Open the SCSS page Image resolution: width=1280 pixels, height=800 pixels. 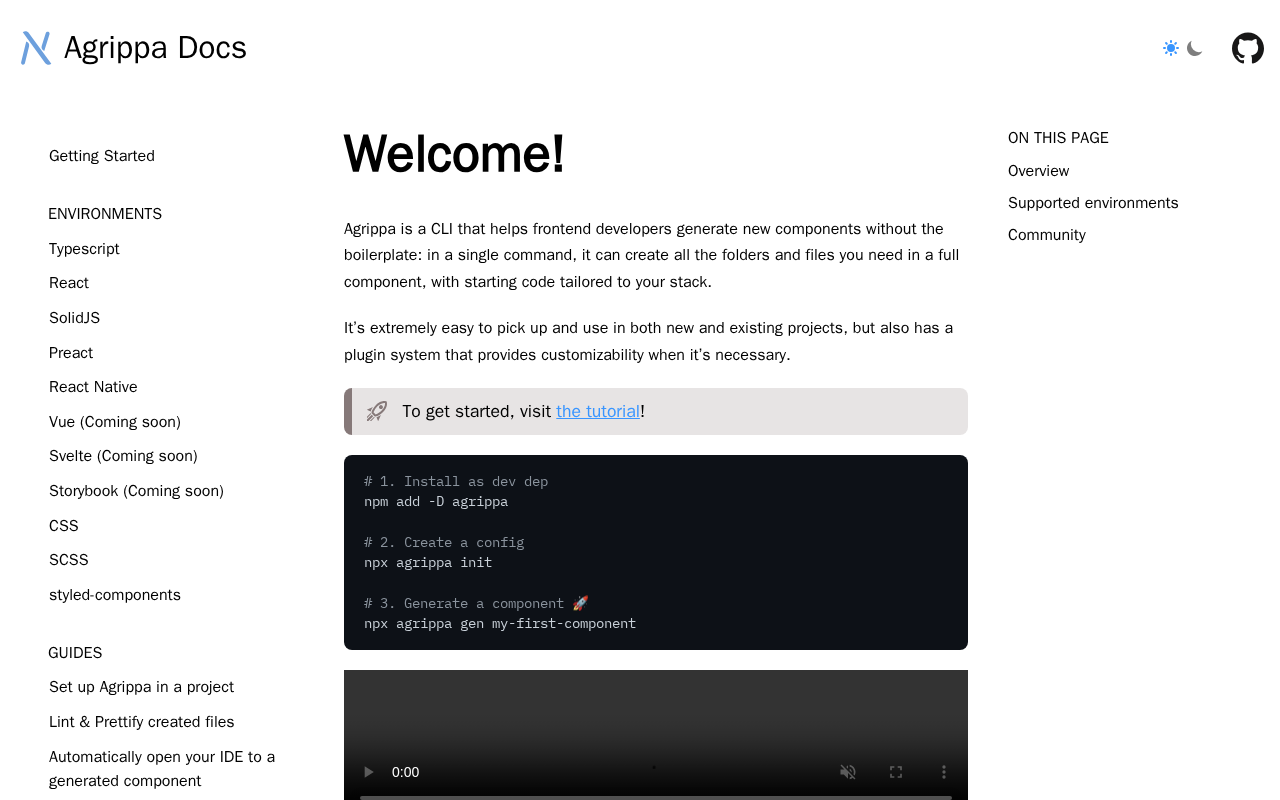(69, 560)
